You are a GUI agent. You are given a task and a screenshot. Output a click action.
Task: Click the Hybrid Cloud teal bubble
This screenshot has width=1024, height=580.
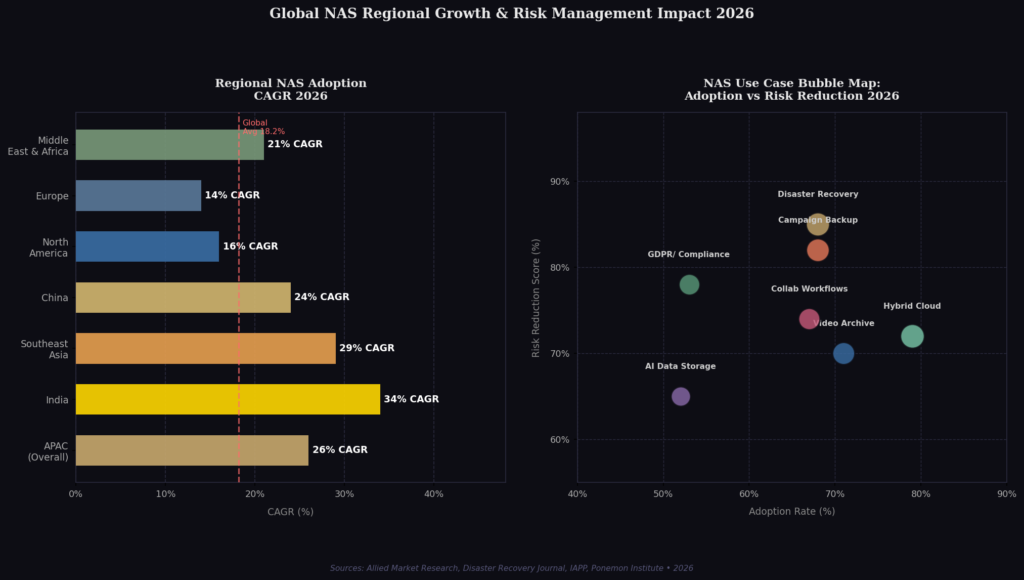912,336
